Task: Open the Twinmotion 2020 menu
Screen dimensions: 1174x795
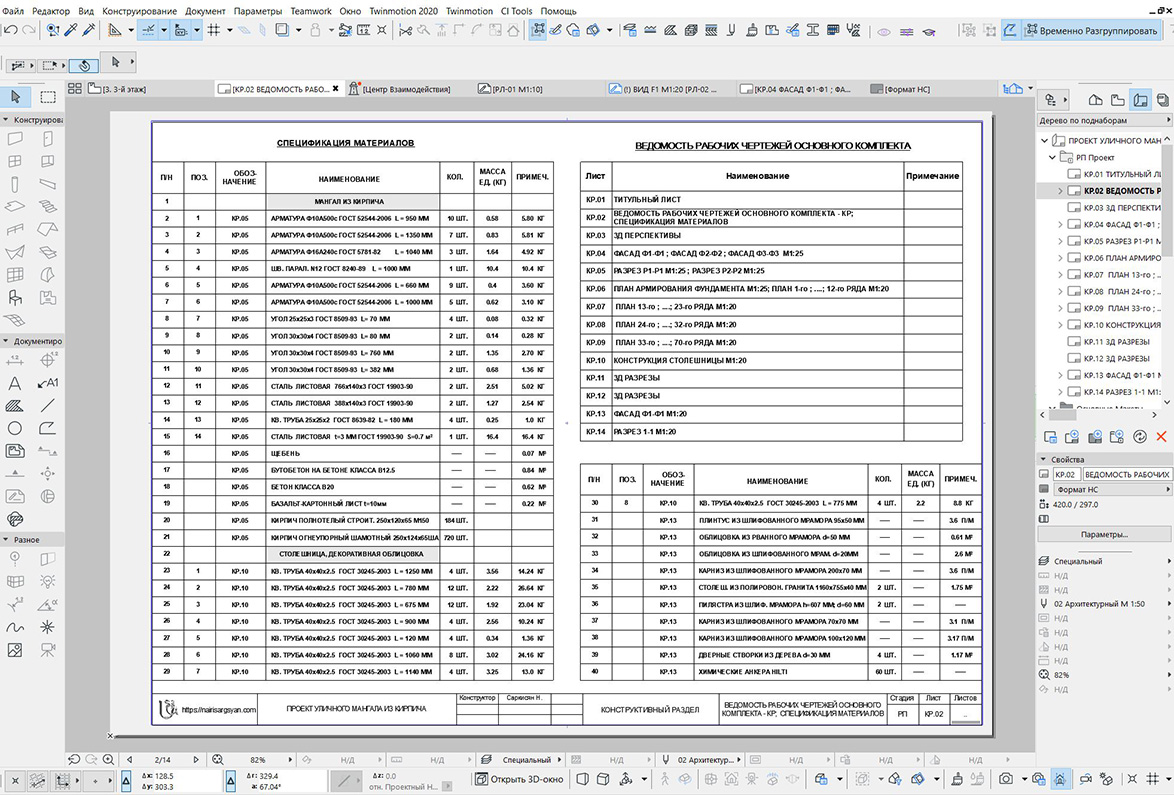Action: pos(403,11)
